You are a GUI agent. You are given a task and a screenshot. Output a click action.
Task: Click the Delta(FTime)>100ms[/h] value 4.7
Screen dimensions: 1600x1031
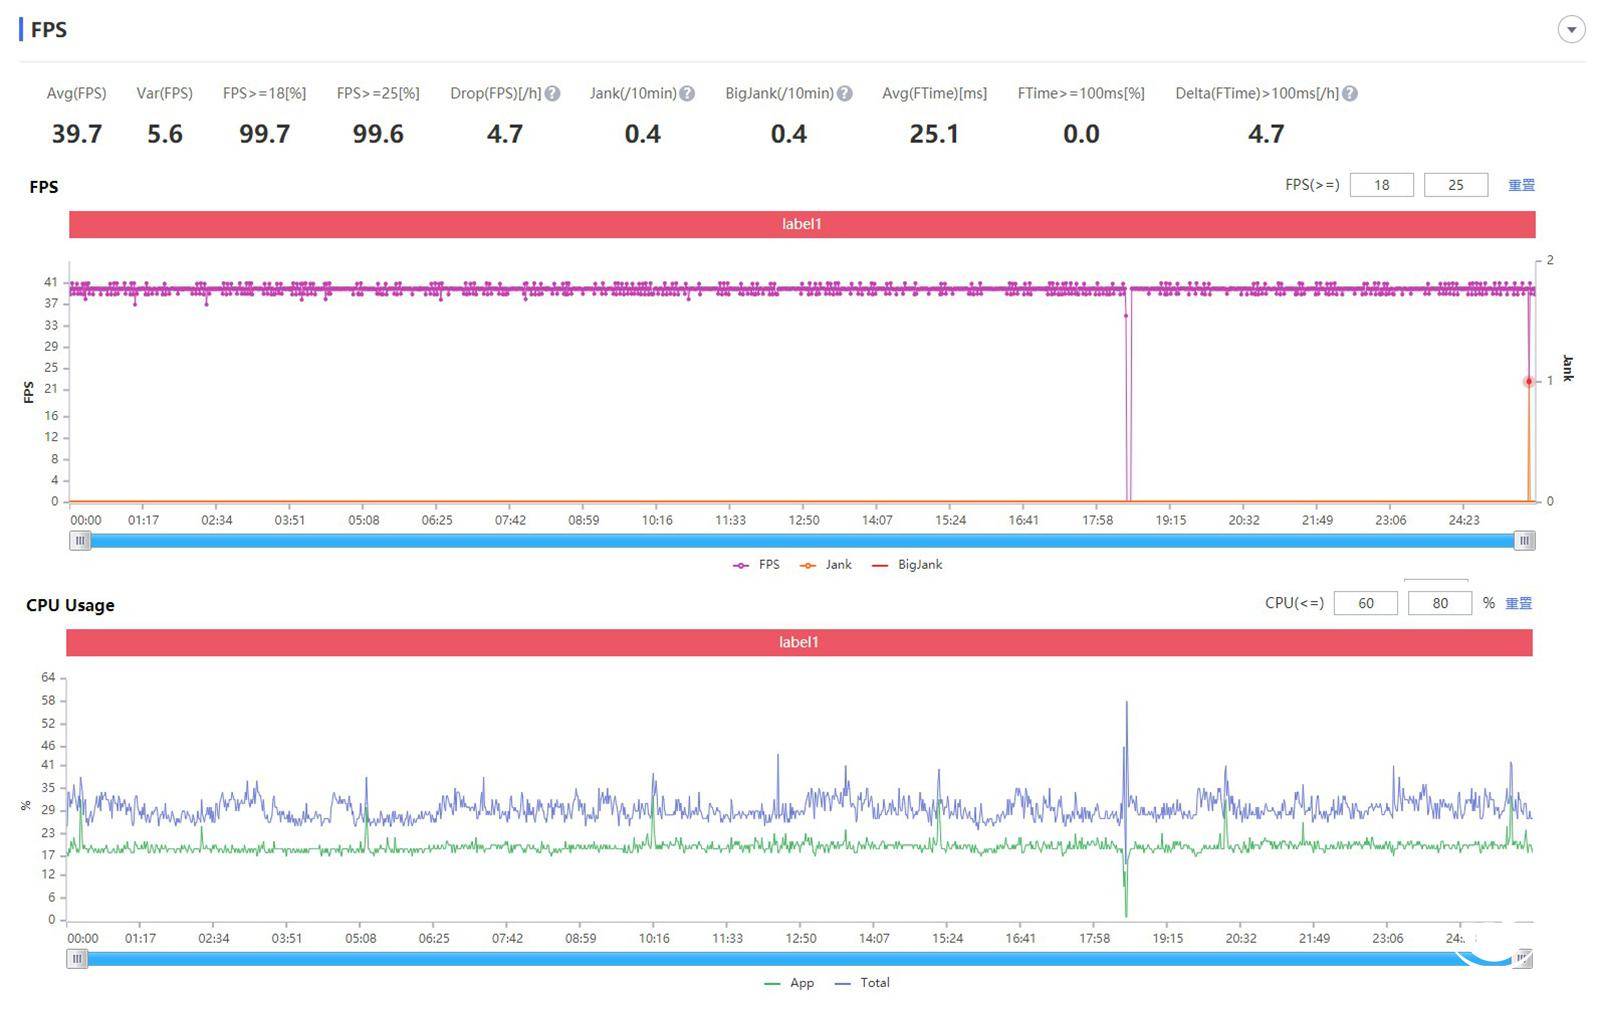click(x=1266, y=134)
